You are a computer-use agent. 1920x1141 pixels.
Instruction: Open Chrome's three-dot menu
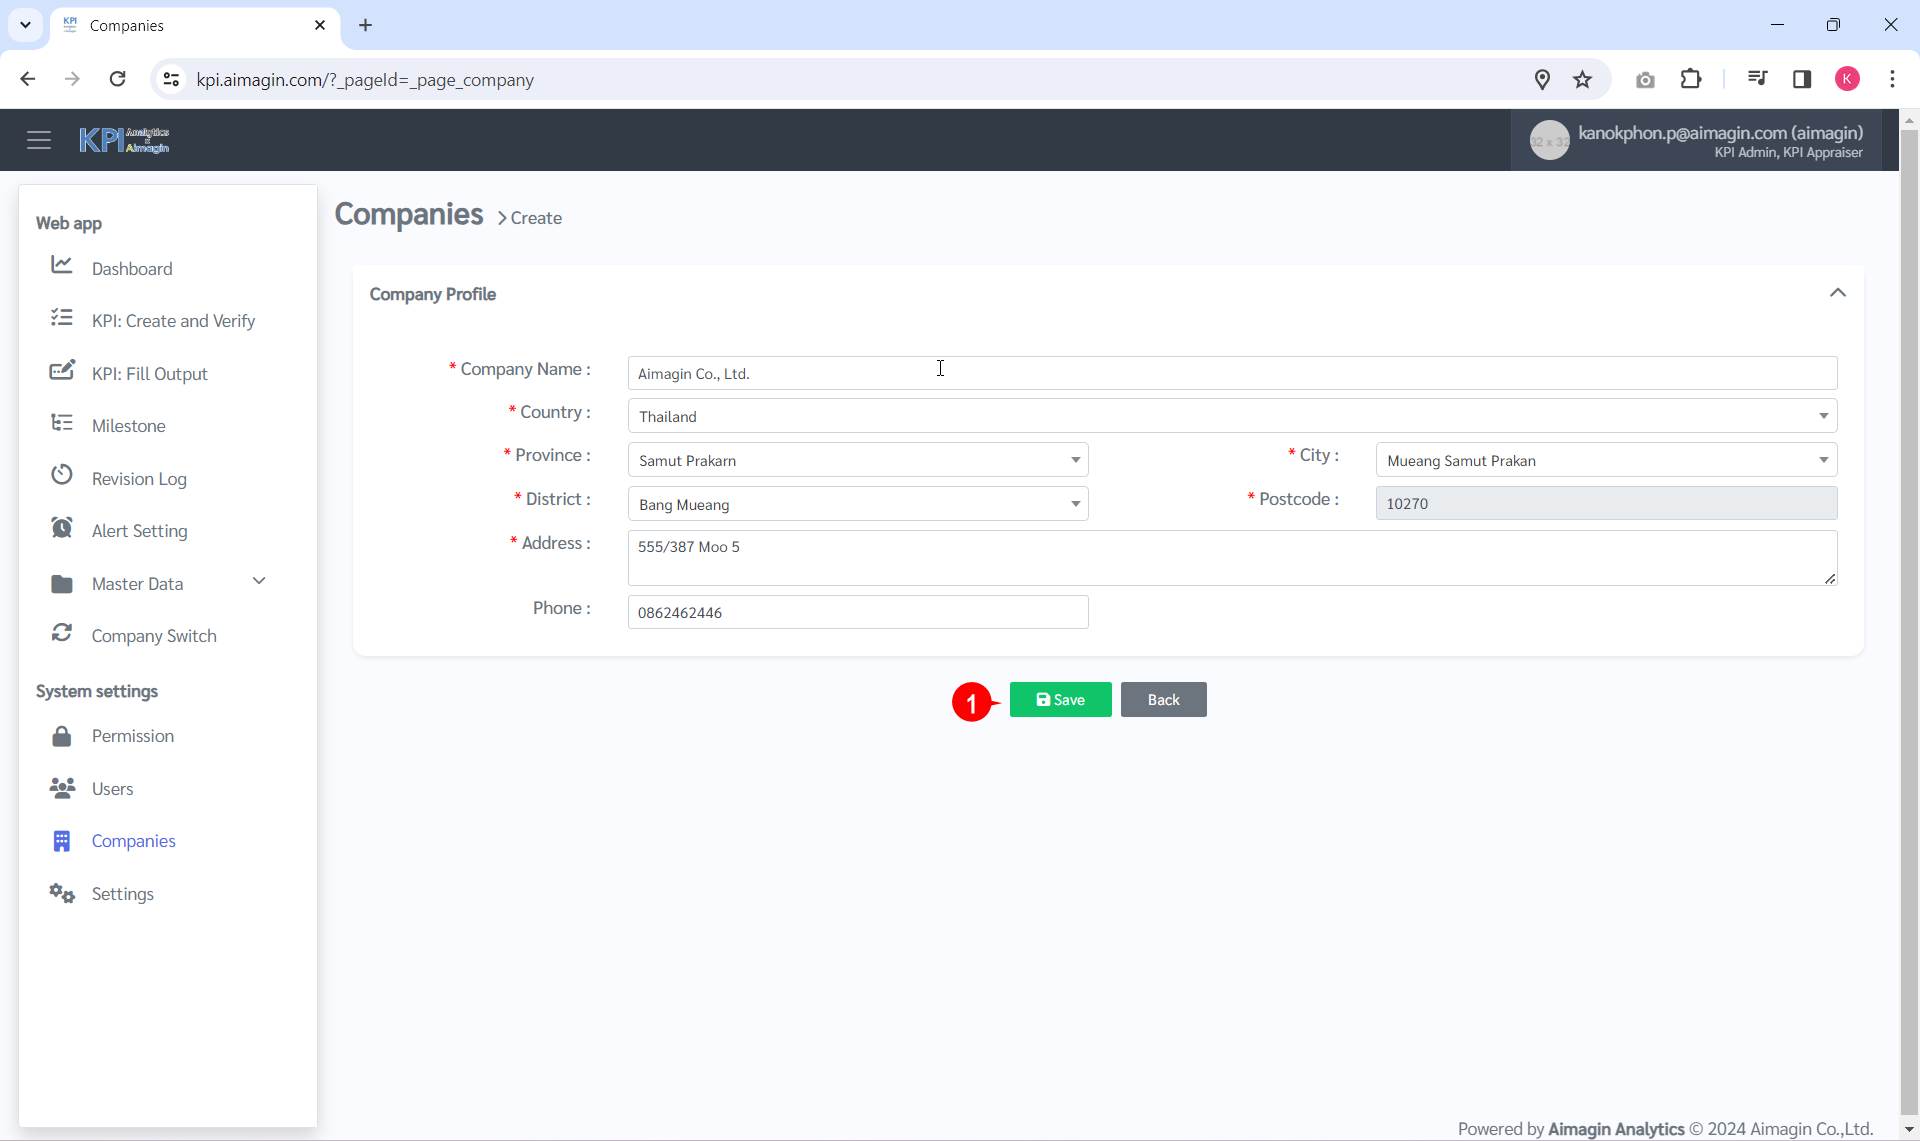(1893, 79)
